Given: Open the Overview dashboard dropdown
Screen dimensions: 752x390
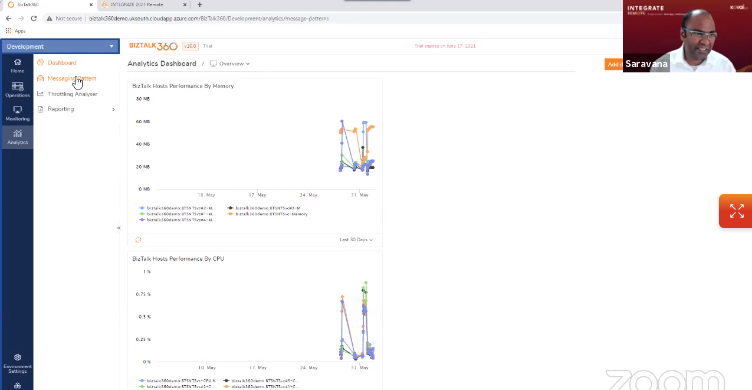Looking at the screenshot, I should click(x=230, y=64).
